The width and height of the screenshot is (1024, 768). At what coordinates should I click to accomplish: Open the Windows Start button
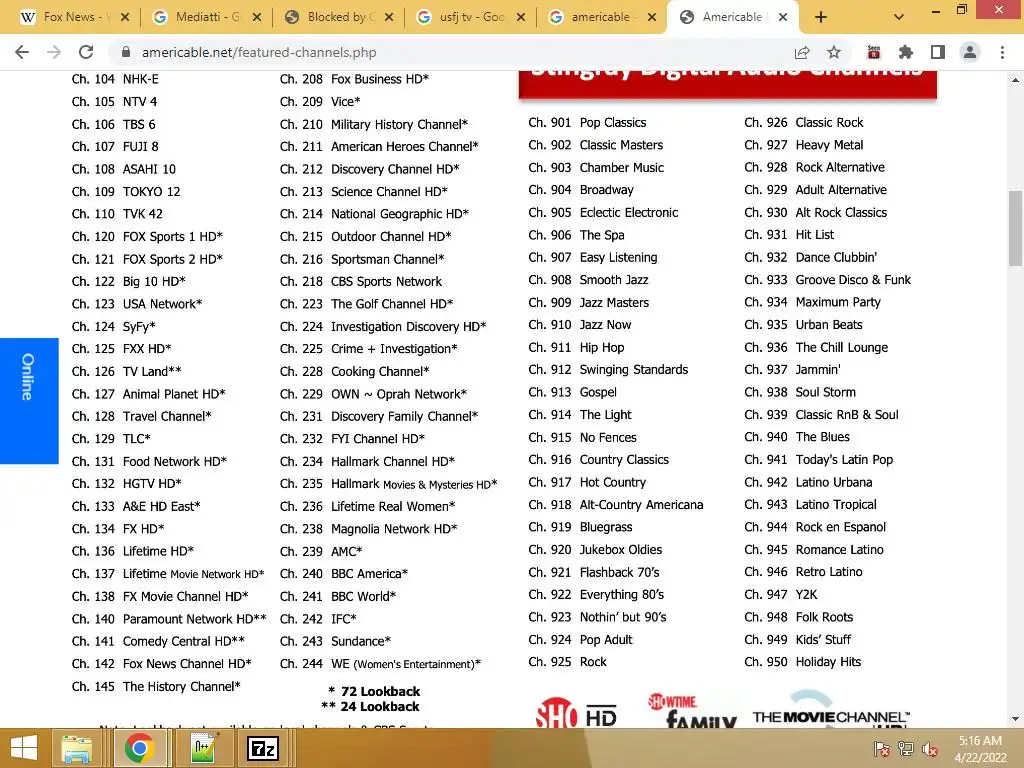point(24,748)
